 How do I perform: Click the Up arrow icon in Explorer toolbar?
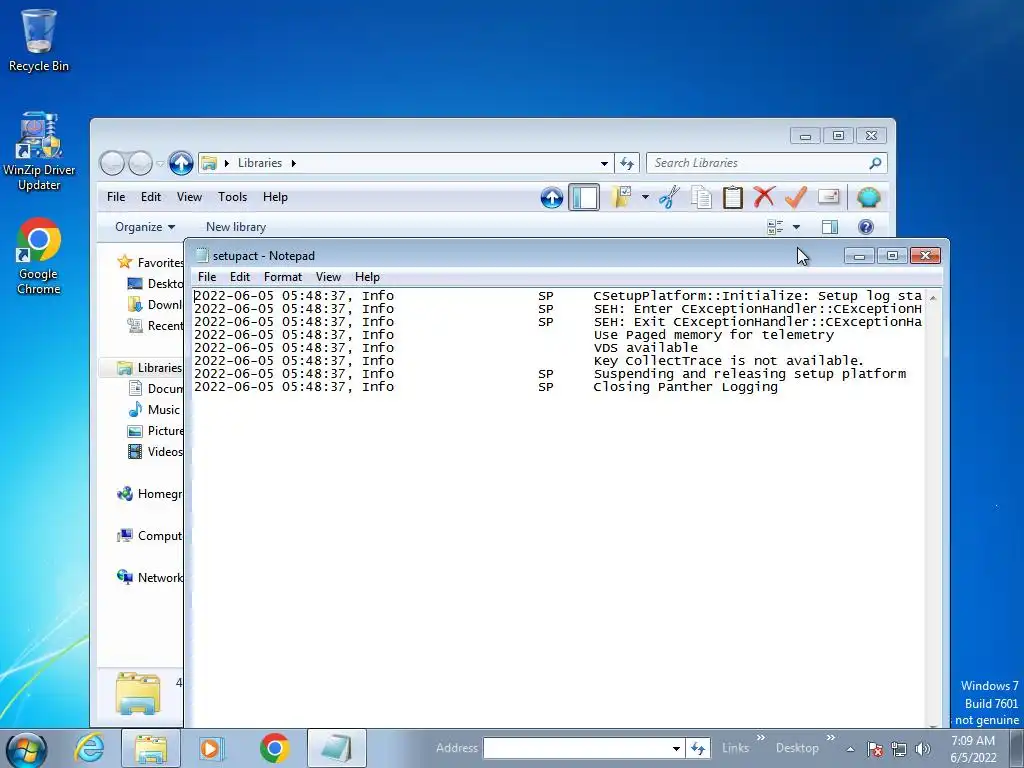pyautogui.click(x=552, y=198)
